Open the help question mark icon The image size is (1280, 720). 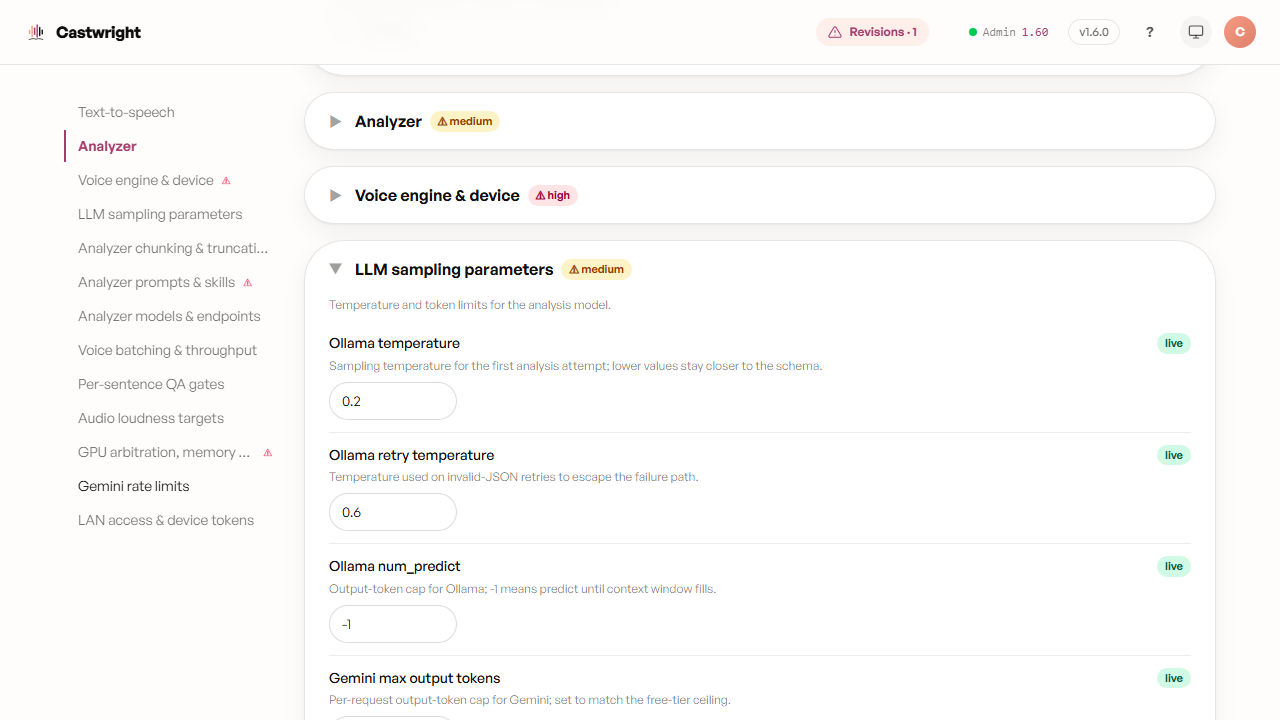click(1150, 32)
